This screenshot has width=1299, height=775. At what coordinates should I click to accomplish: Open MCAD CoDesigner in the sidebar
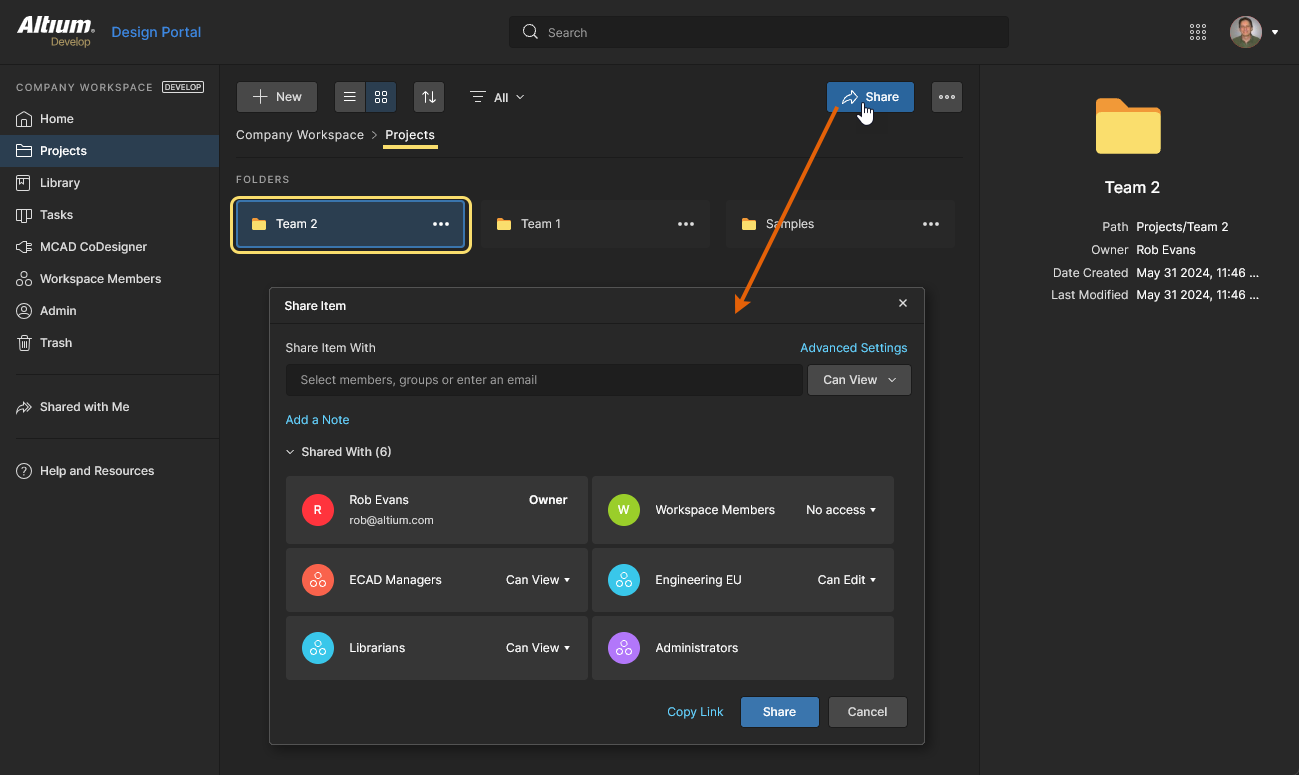click(109, 247)
